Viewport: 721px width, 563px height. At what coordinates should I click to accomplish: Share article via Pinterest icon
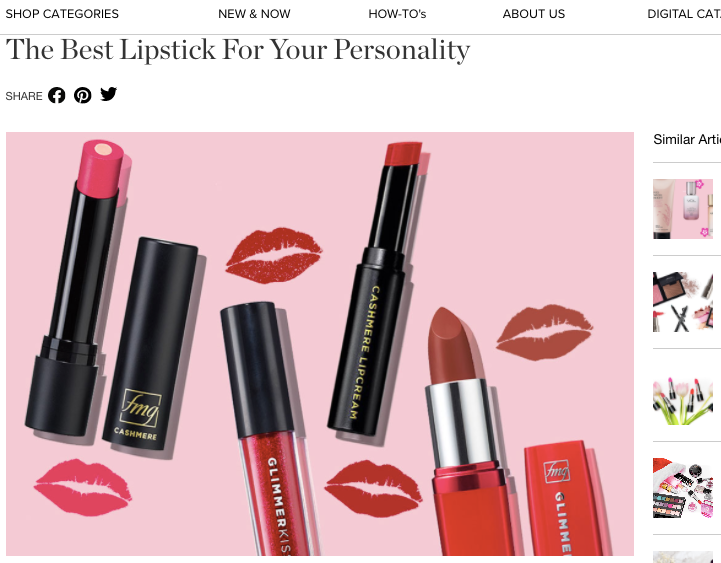click(x=83, y=95)
